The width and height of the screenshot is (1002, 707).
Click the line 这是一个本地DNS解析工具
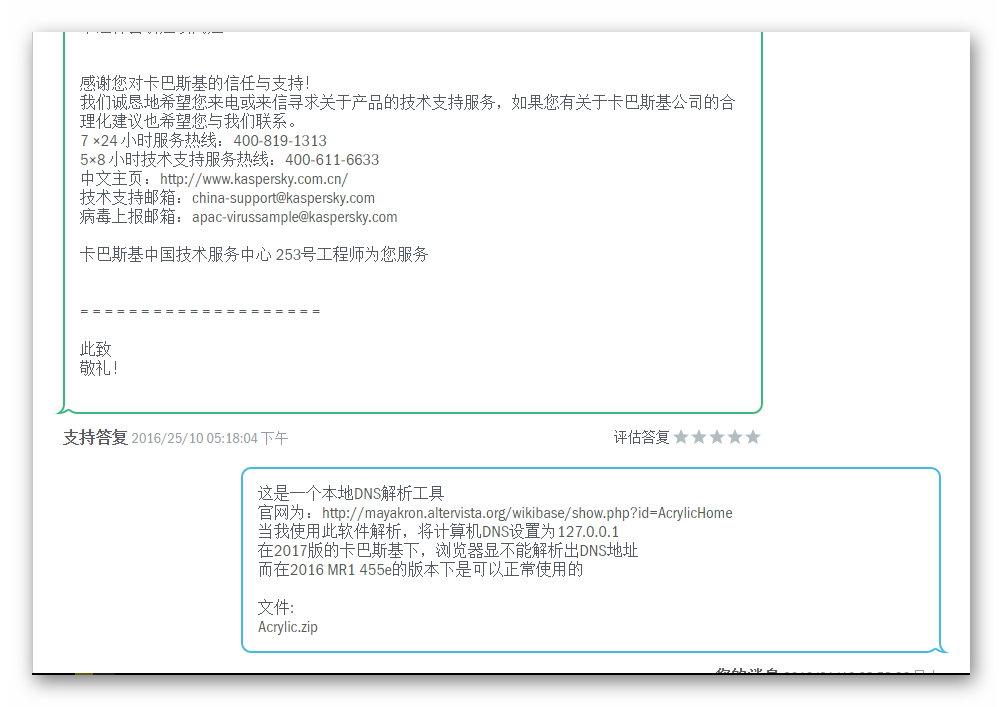tap(351, 493)
